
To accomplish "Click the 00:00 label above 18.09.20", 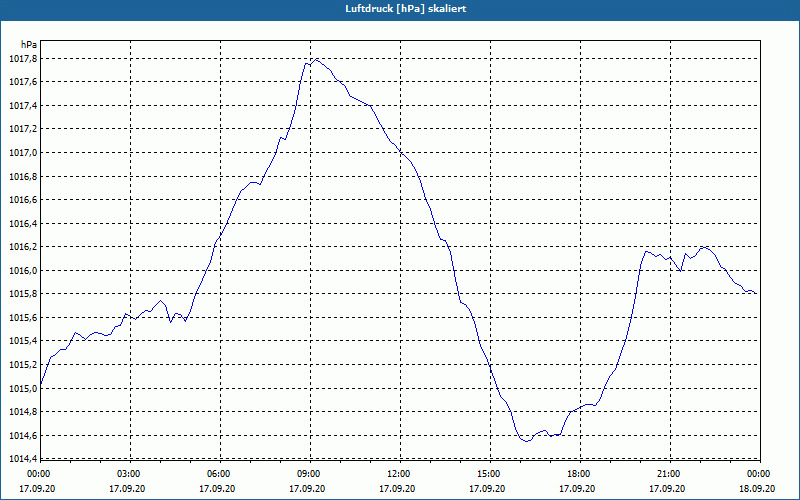I will (x=758, y=474).
